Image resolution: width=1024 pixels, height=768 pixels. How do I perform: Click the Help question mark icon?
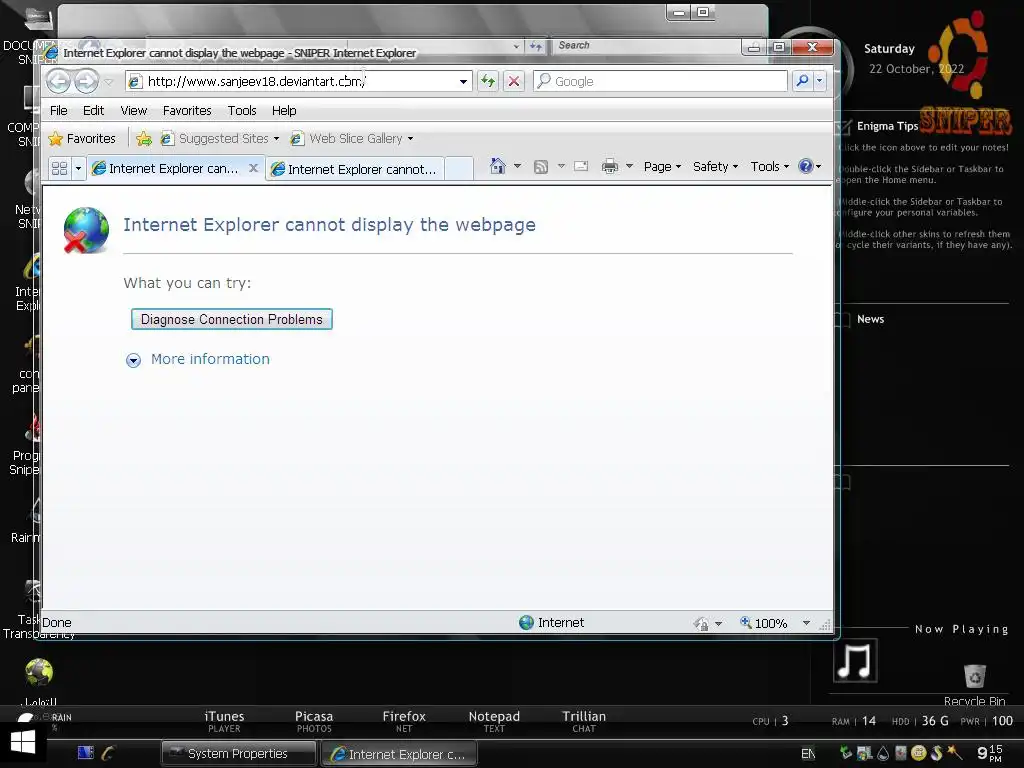[806, 166]
